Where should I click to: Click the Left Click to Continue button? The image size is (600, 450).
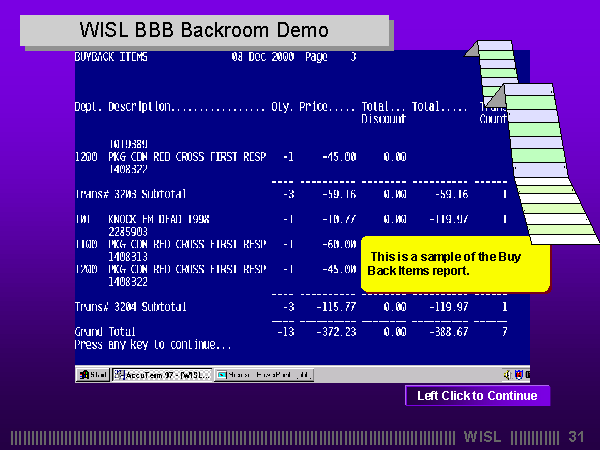pyautogui.click(x=477, y=396)
